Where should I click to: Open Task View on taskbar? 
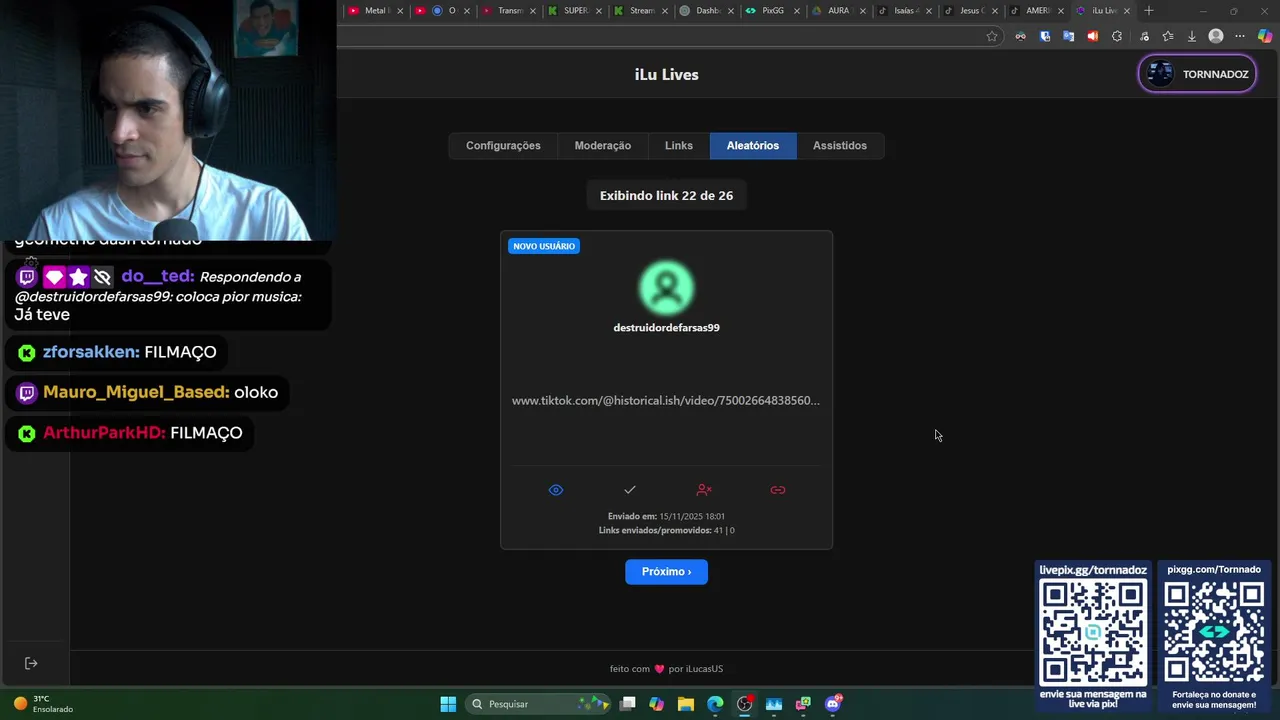[x=628, y=704]
